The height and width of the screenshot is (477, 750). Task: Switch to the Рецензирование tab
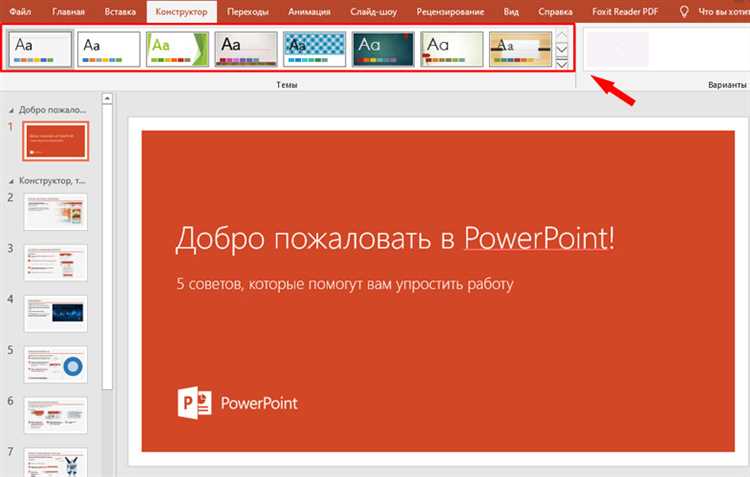pos(450,11)
